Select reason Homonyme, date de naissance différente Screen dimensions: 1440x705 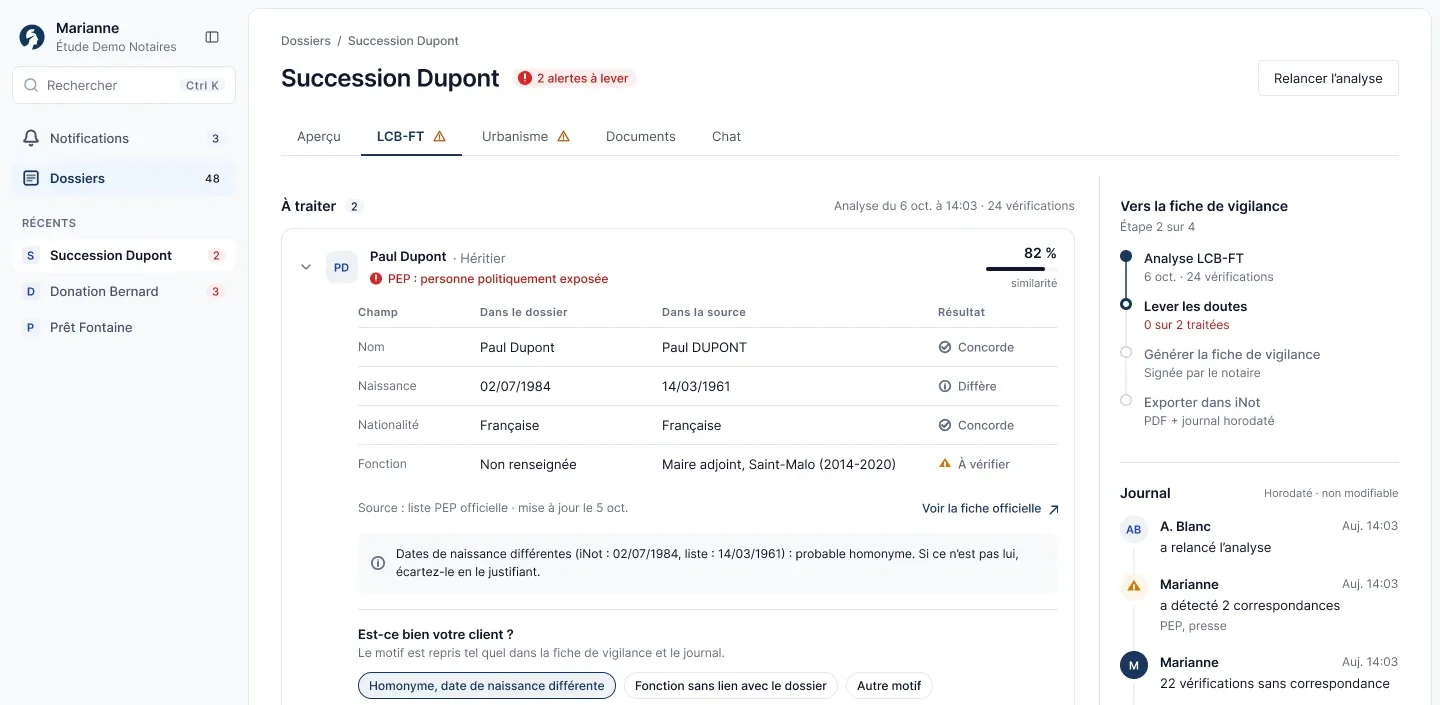487,686
